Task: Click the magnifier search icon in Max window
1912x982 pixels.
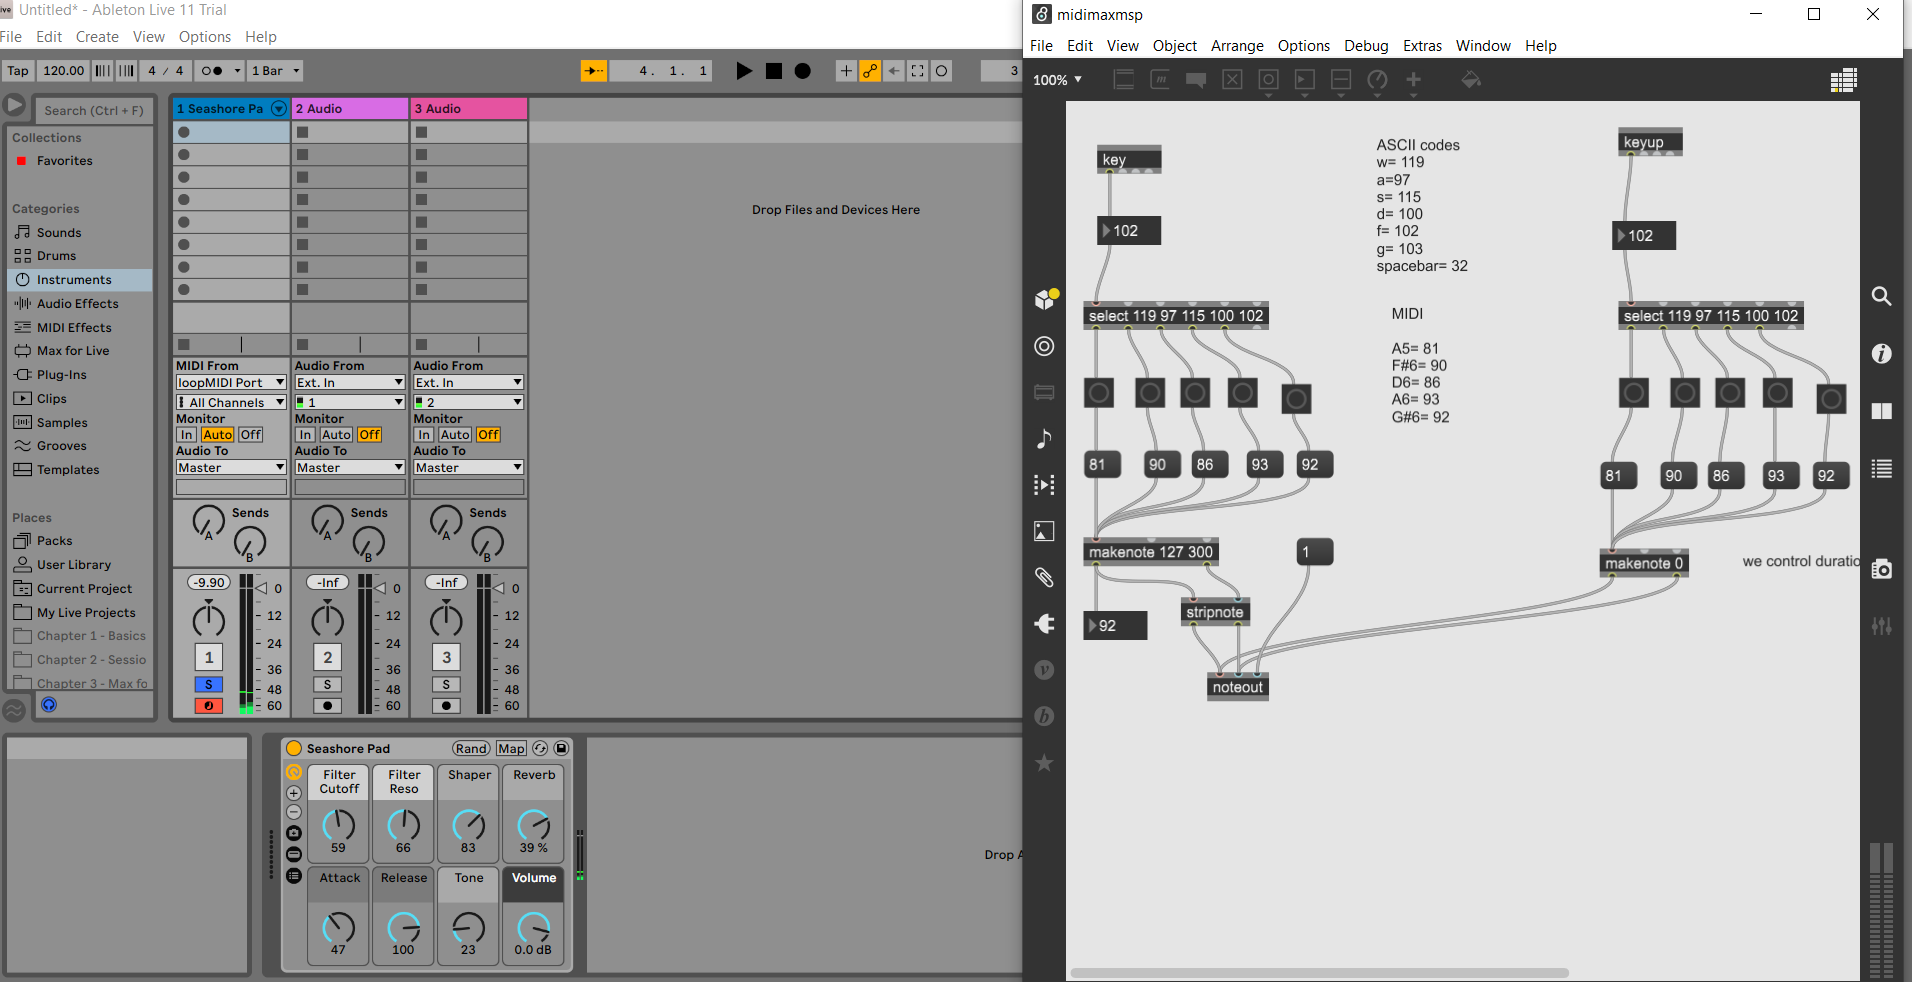Action: point(1881,296)
